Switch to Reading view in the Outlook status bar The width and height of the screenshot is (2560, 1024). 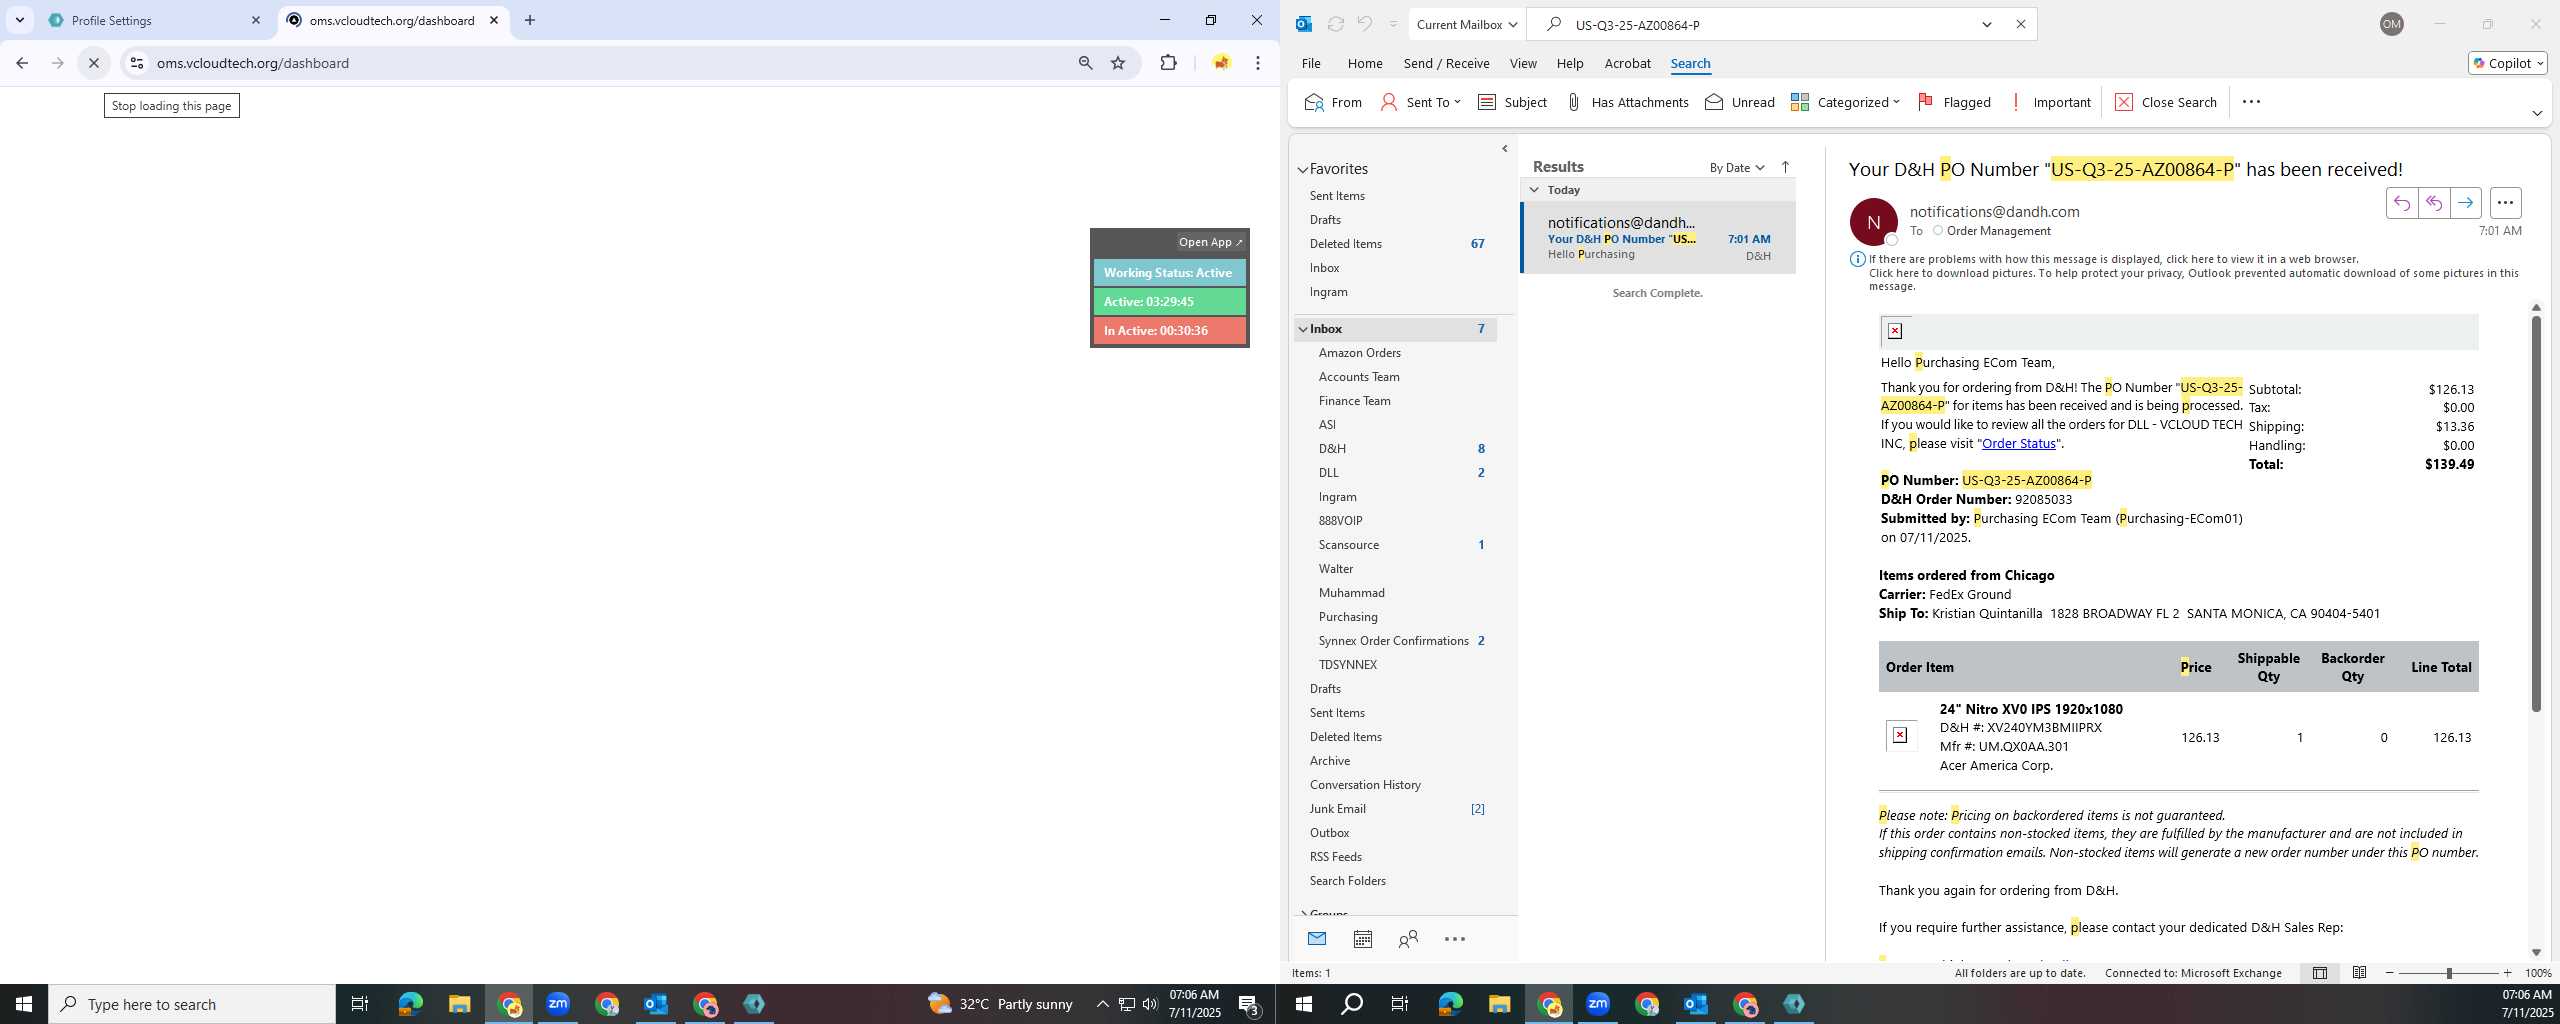[x=2359, y=973]
